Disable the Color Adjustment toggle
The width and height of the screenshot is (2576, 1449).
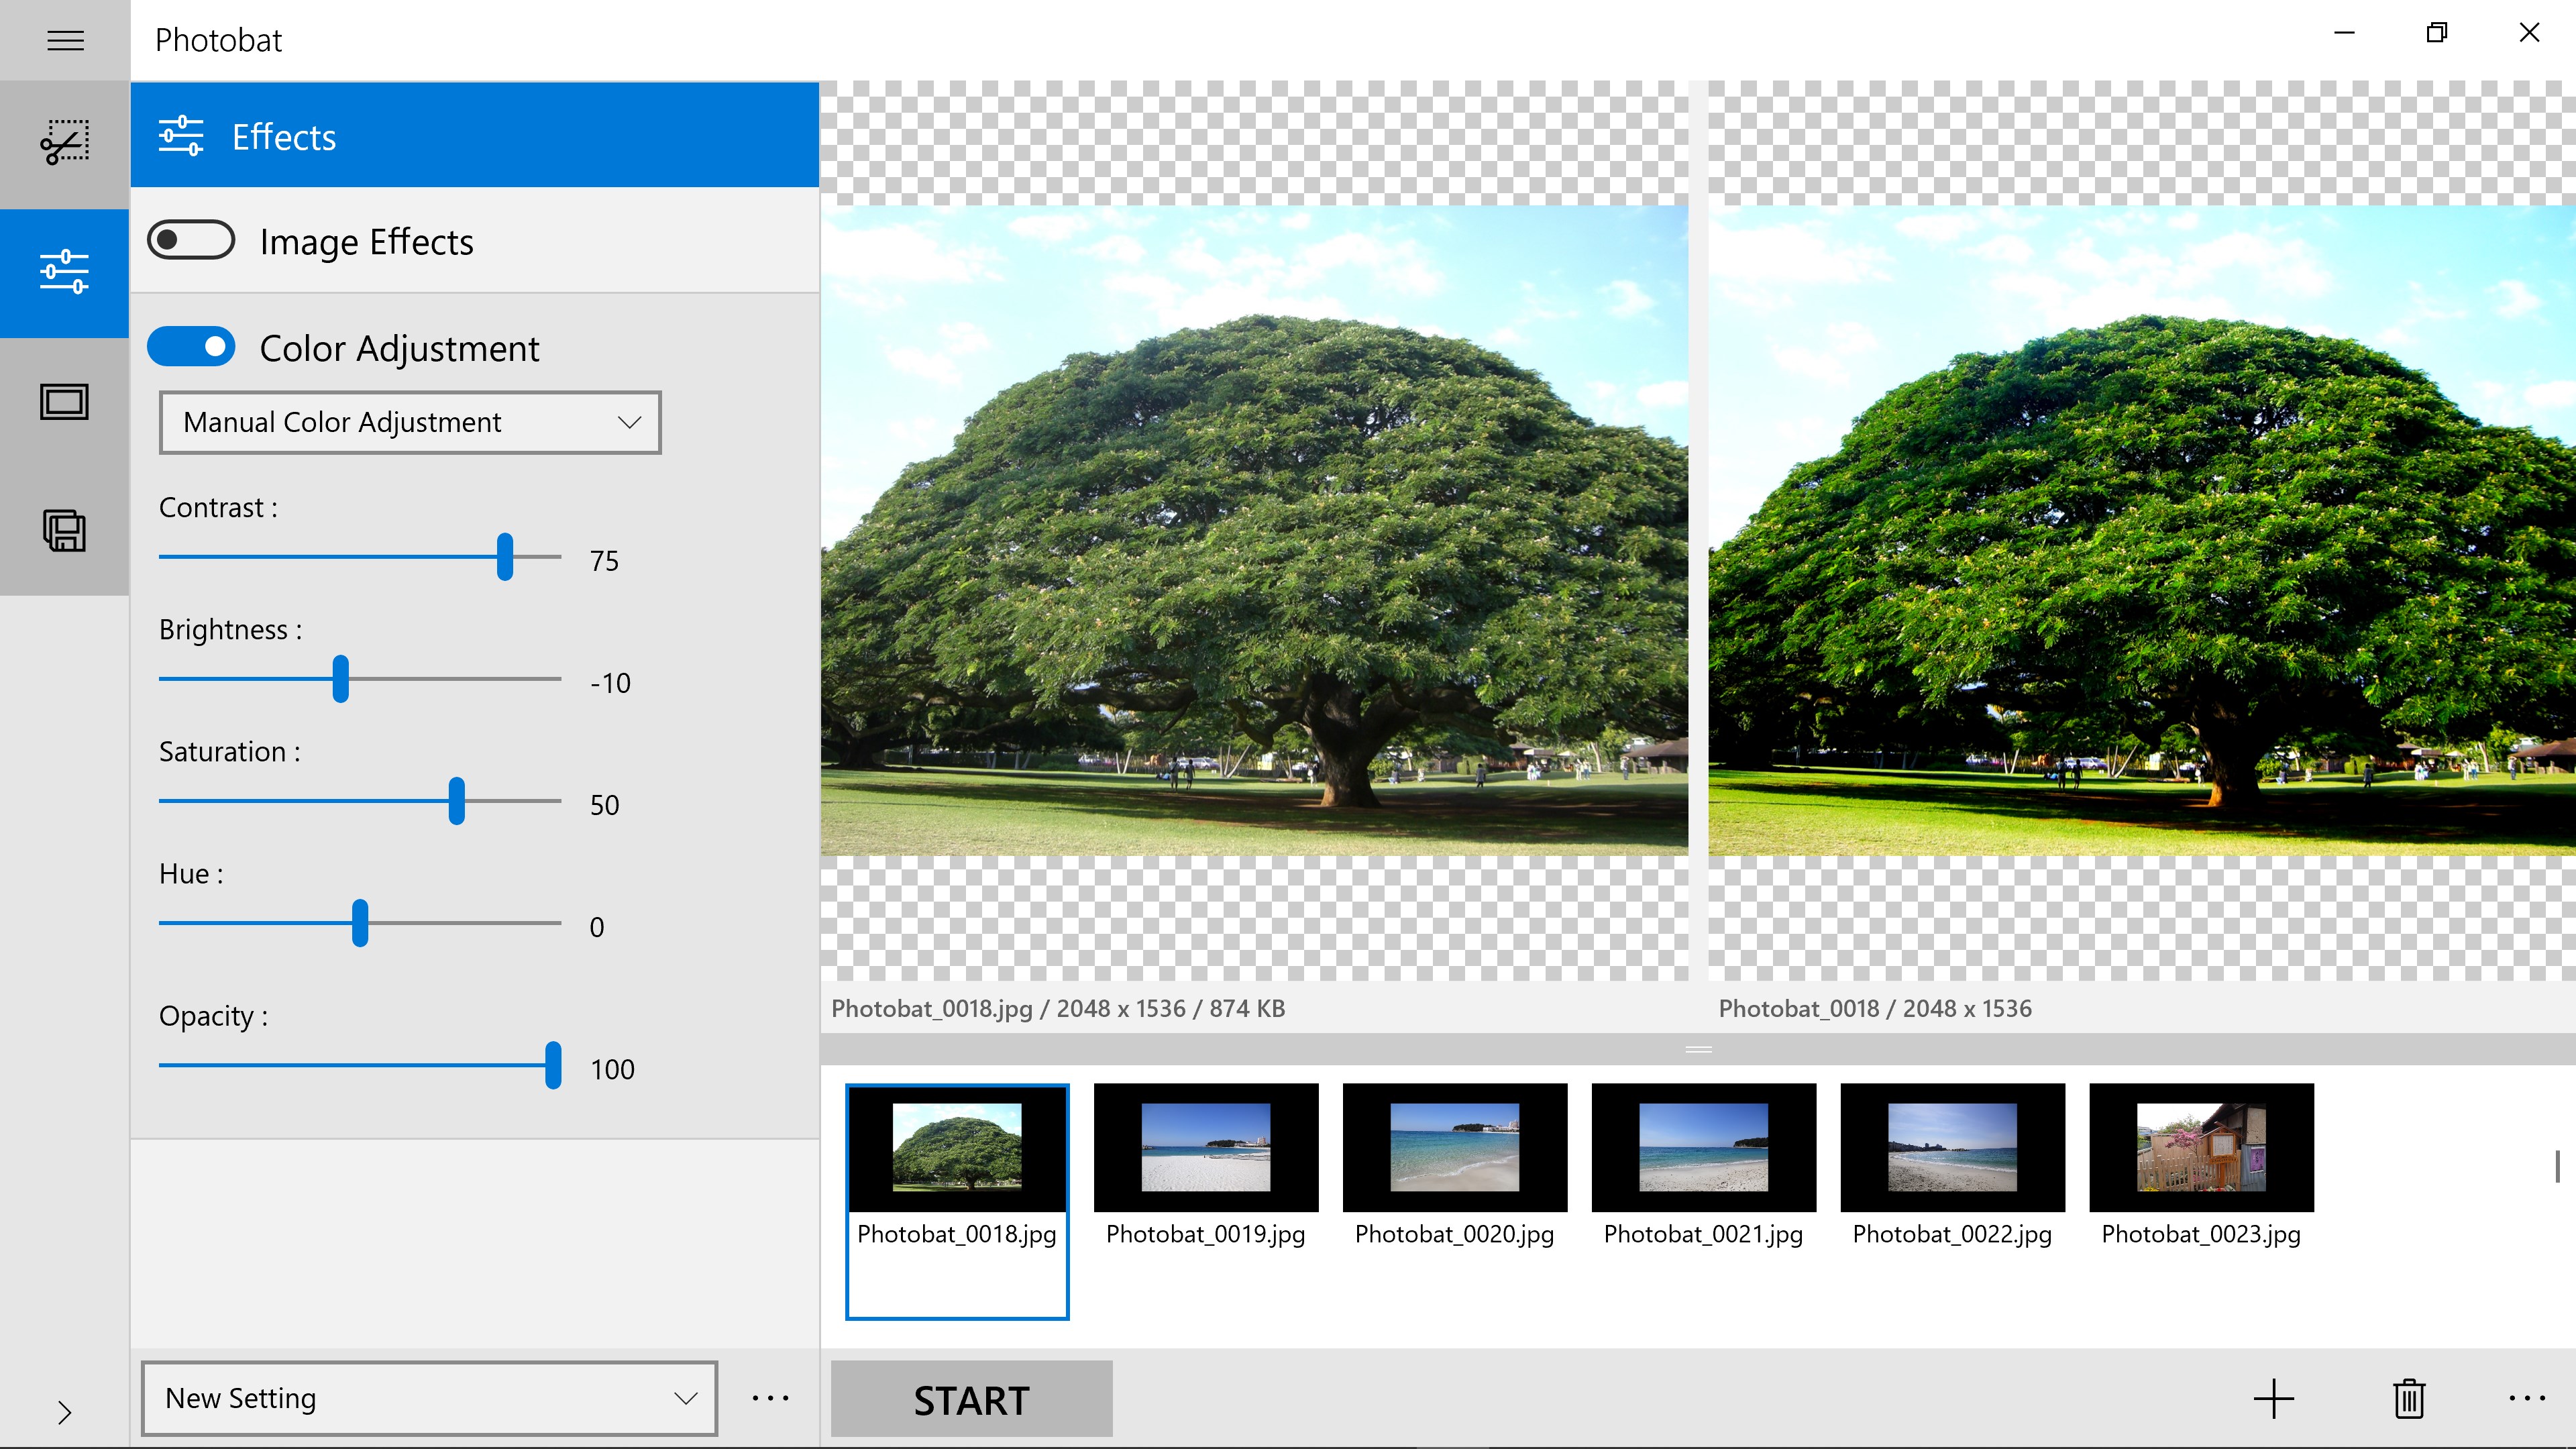[191, 347]
